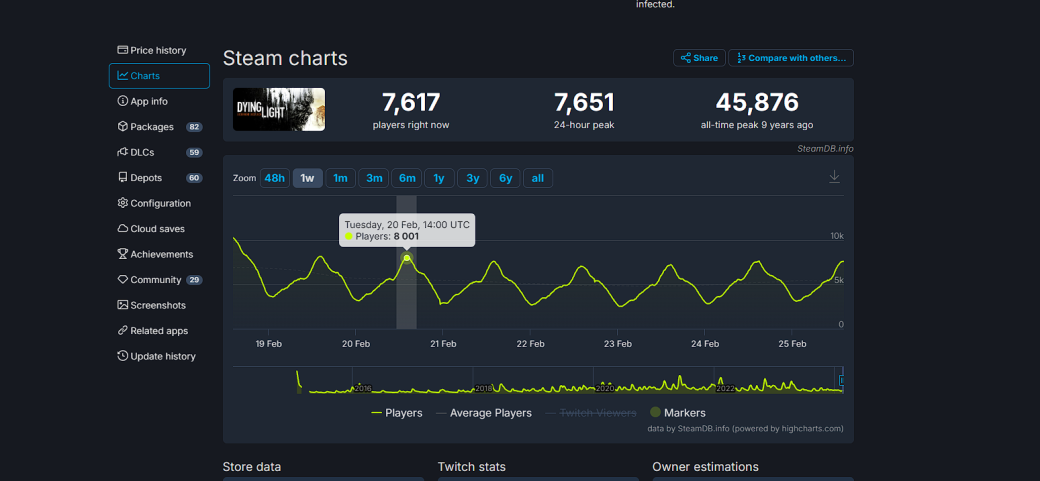Click the highlighted 20 Feb data point
The height and width of the screenshot is (481, 1040).
(407, 257)
